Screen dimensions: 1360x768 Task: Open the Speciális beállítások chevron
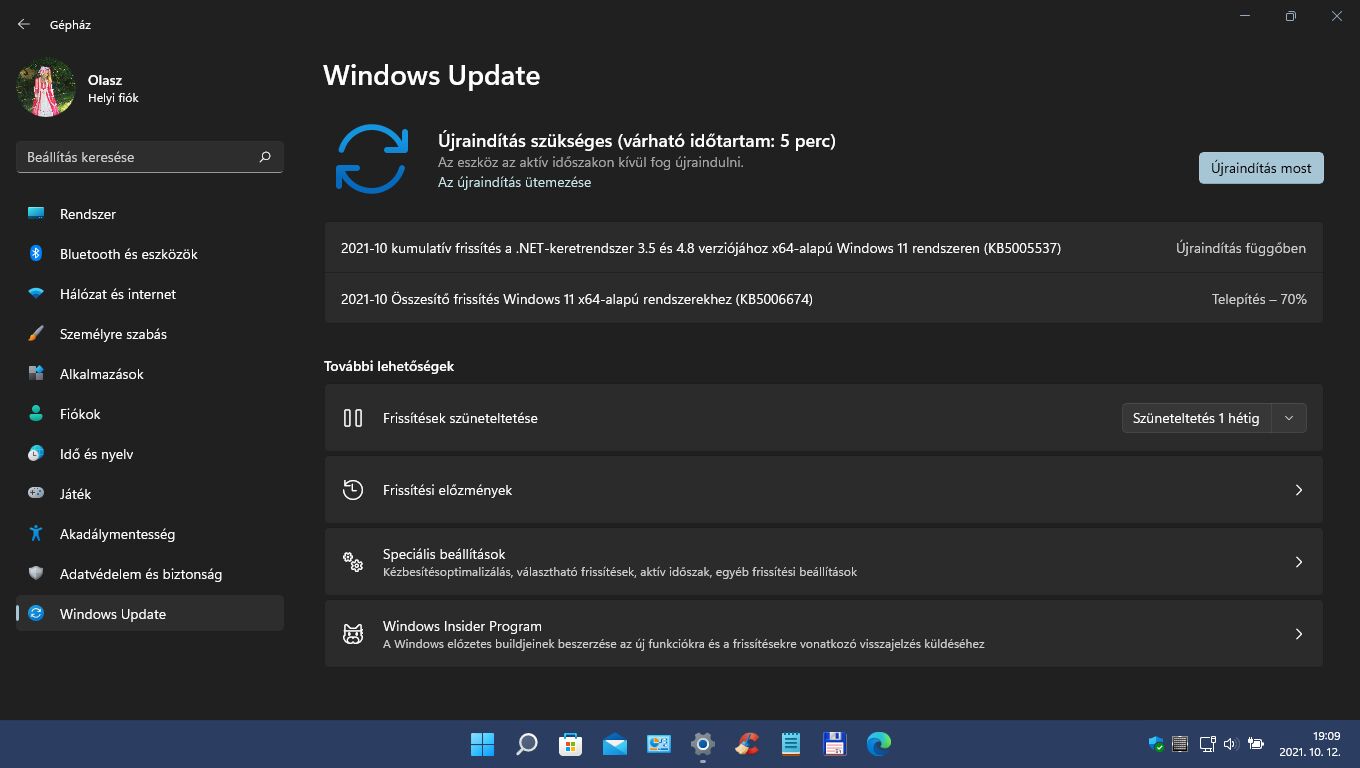pos(1299,562)
